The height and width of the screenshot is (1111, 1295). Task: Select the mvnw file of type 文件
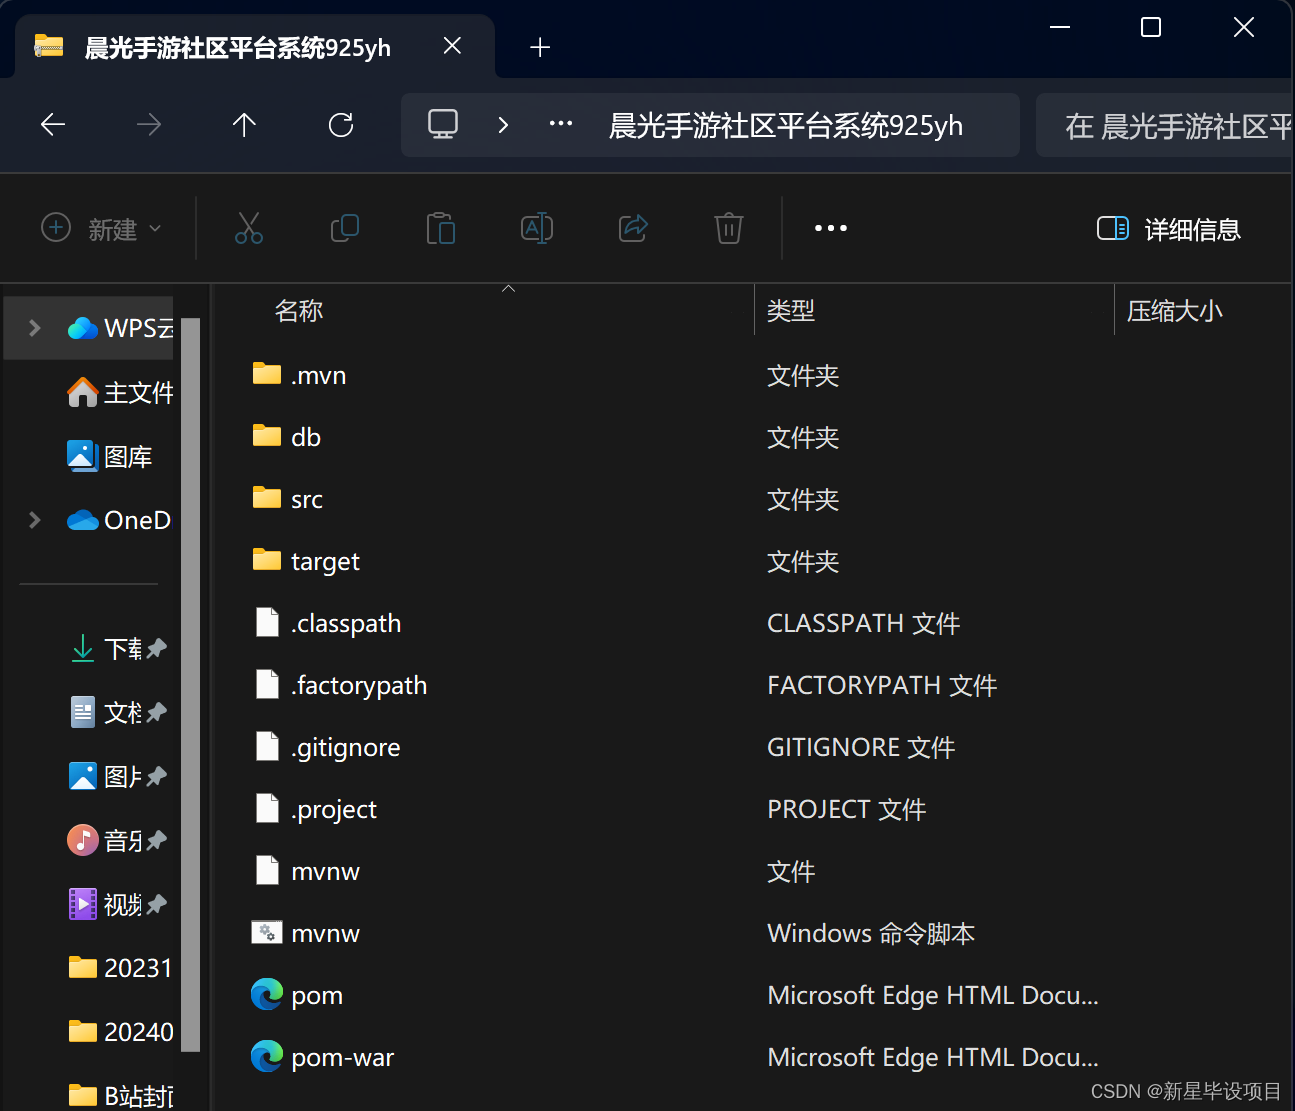pyautogui.click(x=306, y=871)
